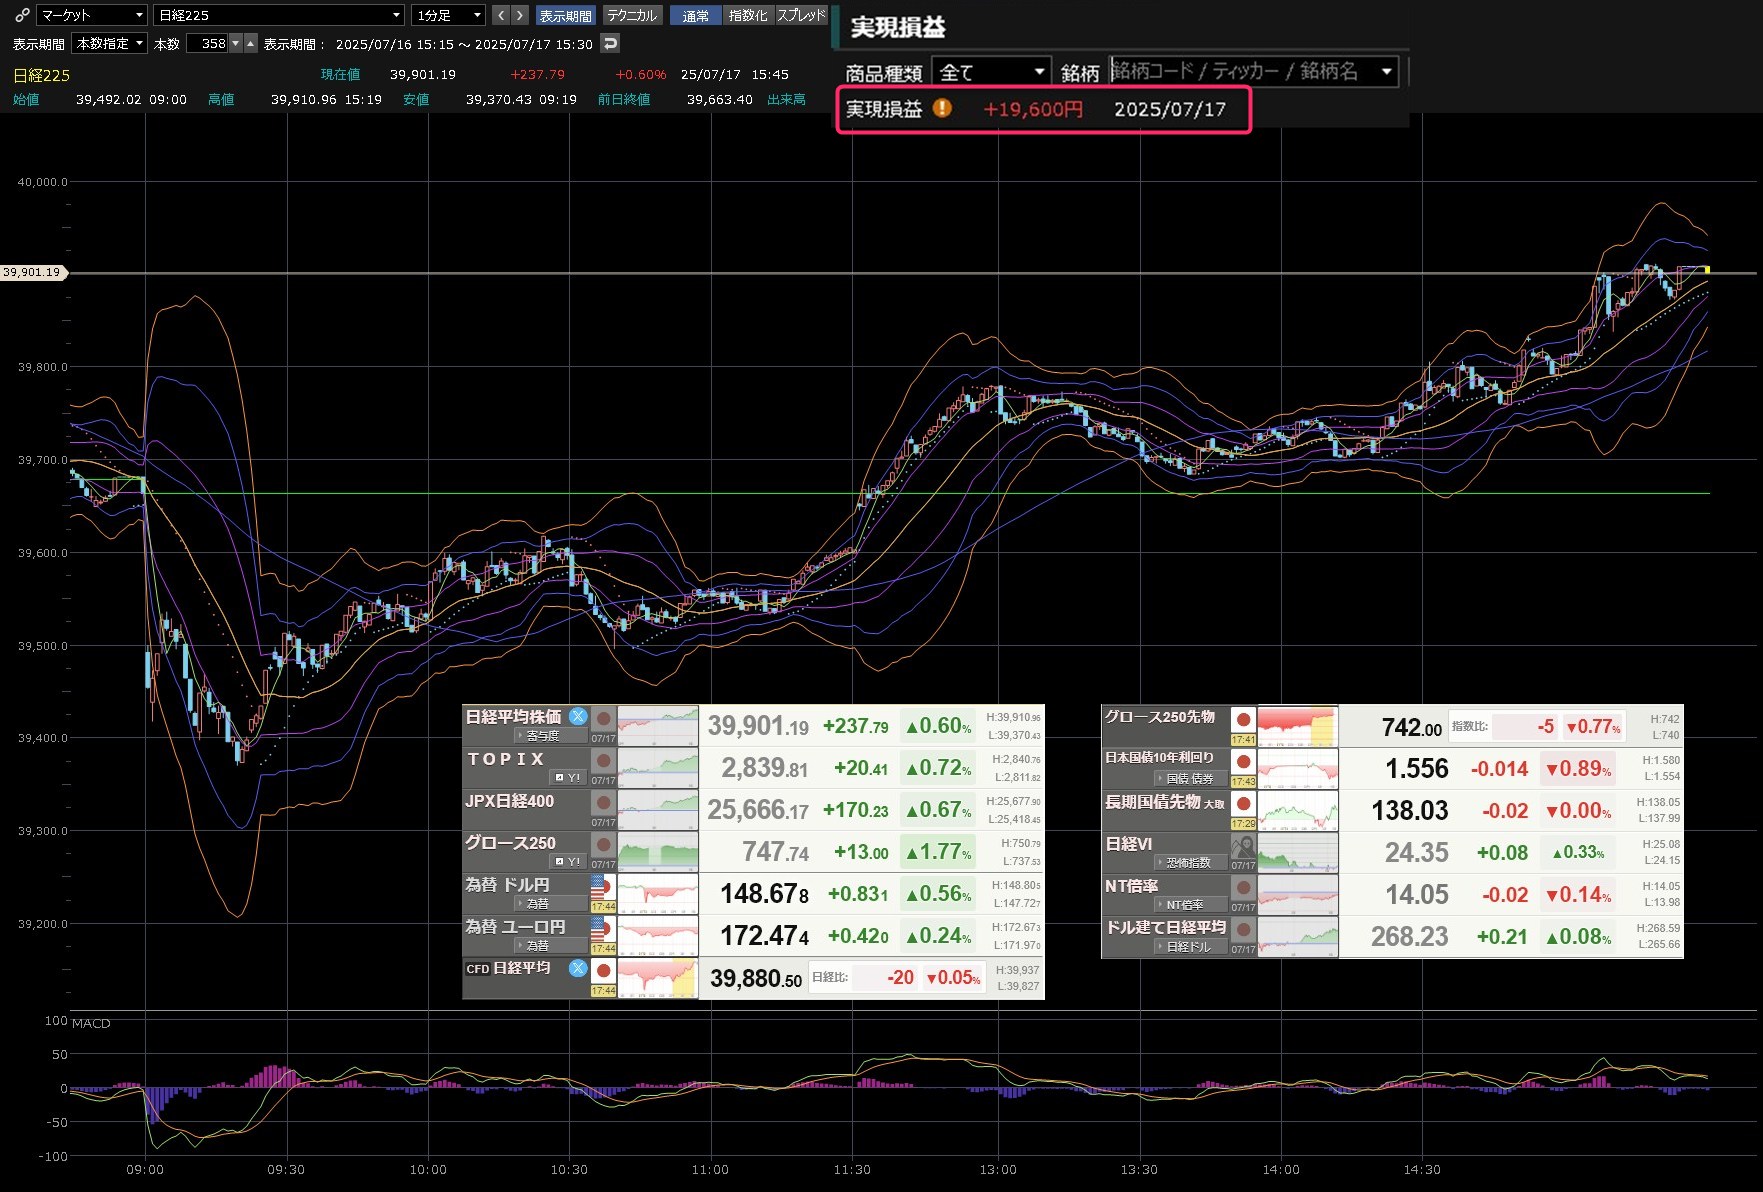Click the Japan flag on 長期国債先物 row
1763x1192 pixels.
pyautogui.click(x=1243, y=803)
